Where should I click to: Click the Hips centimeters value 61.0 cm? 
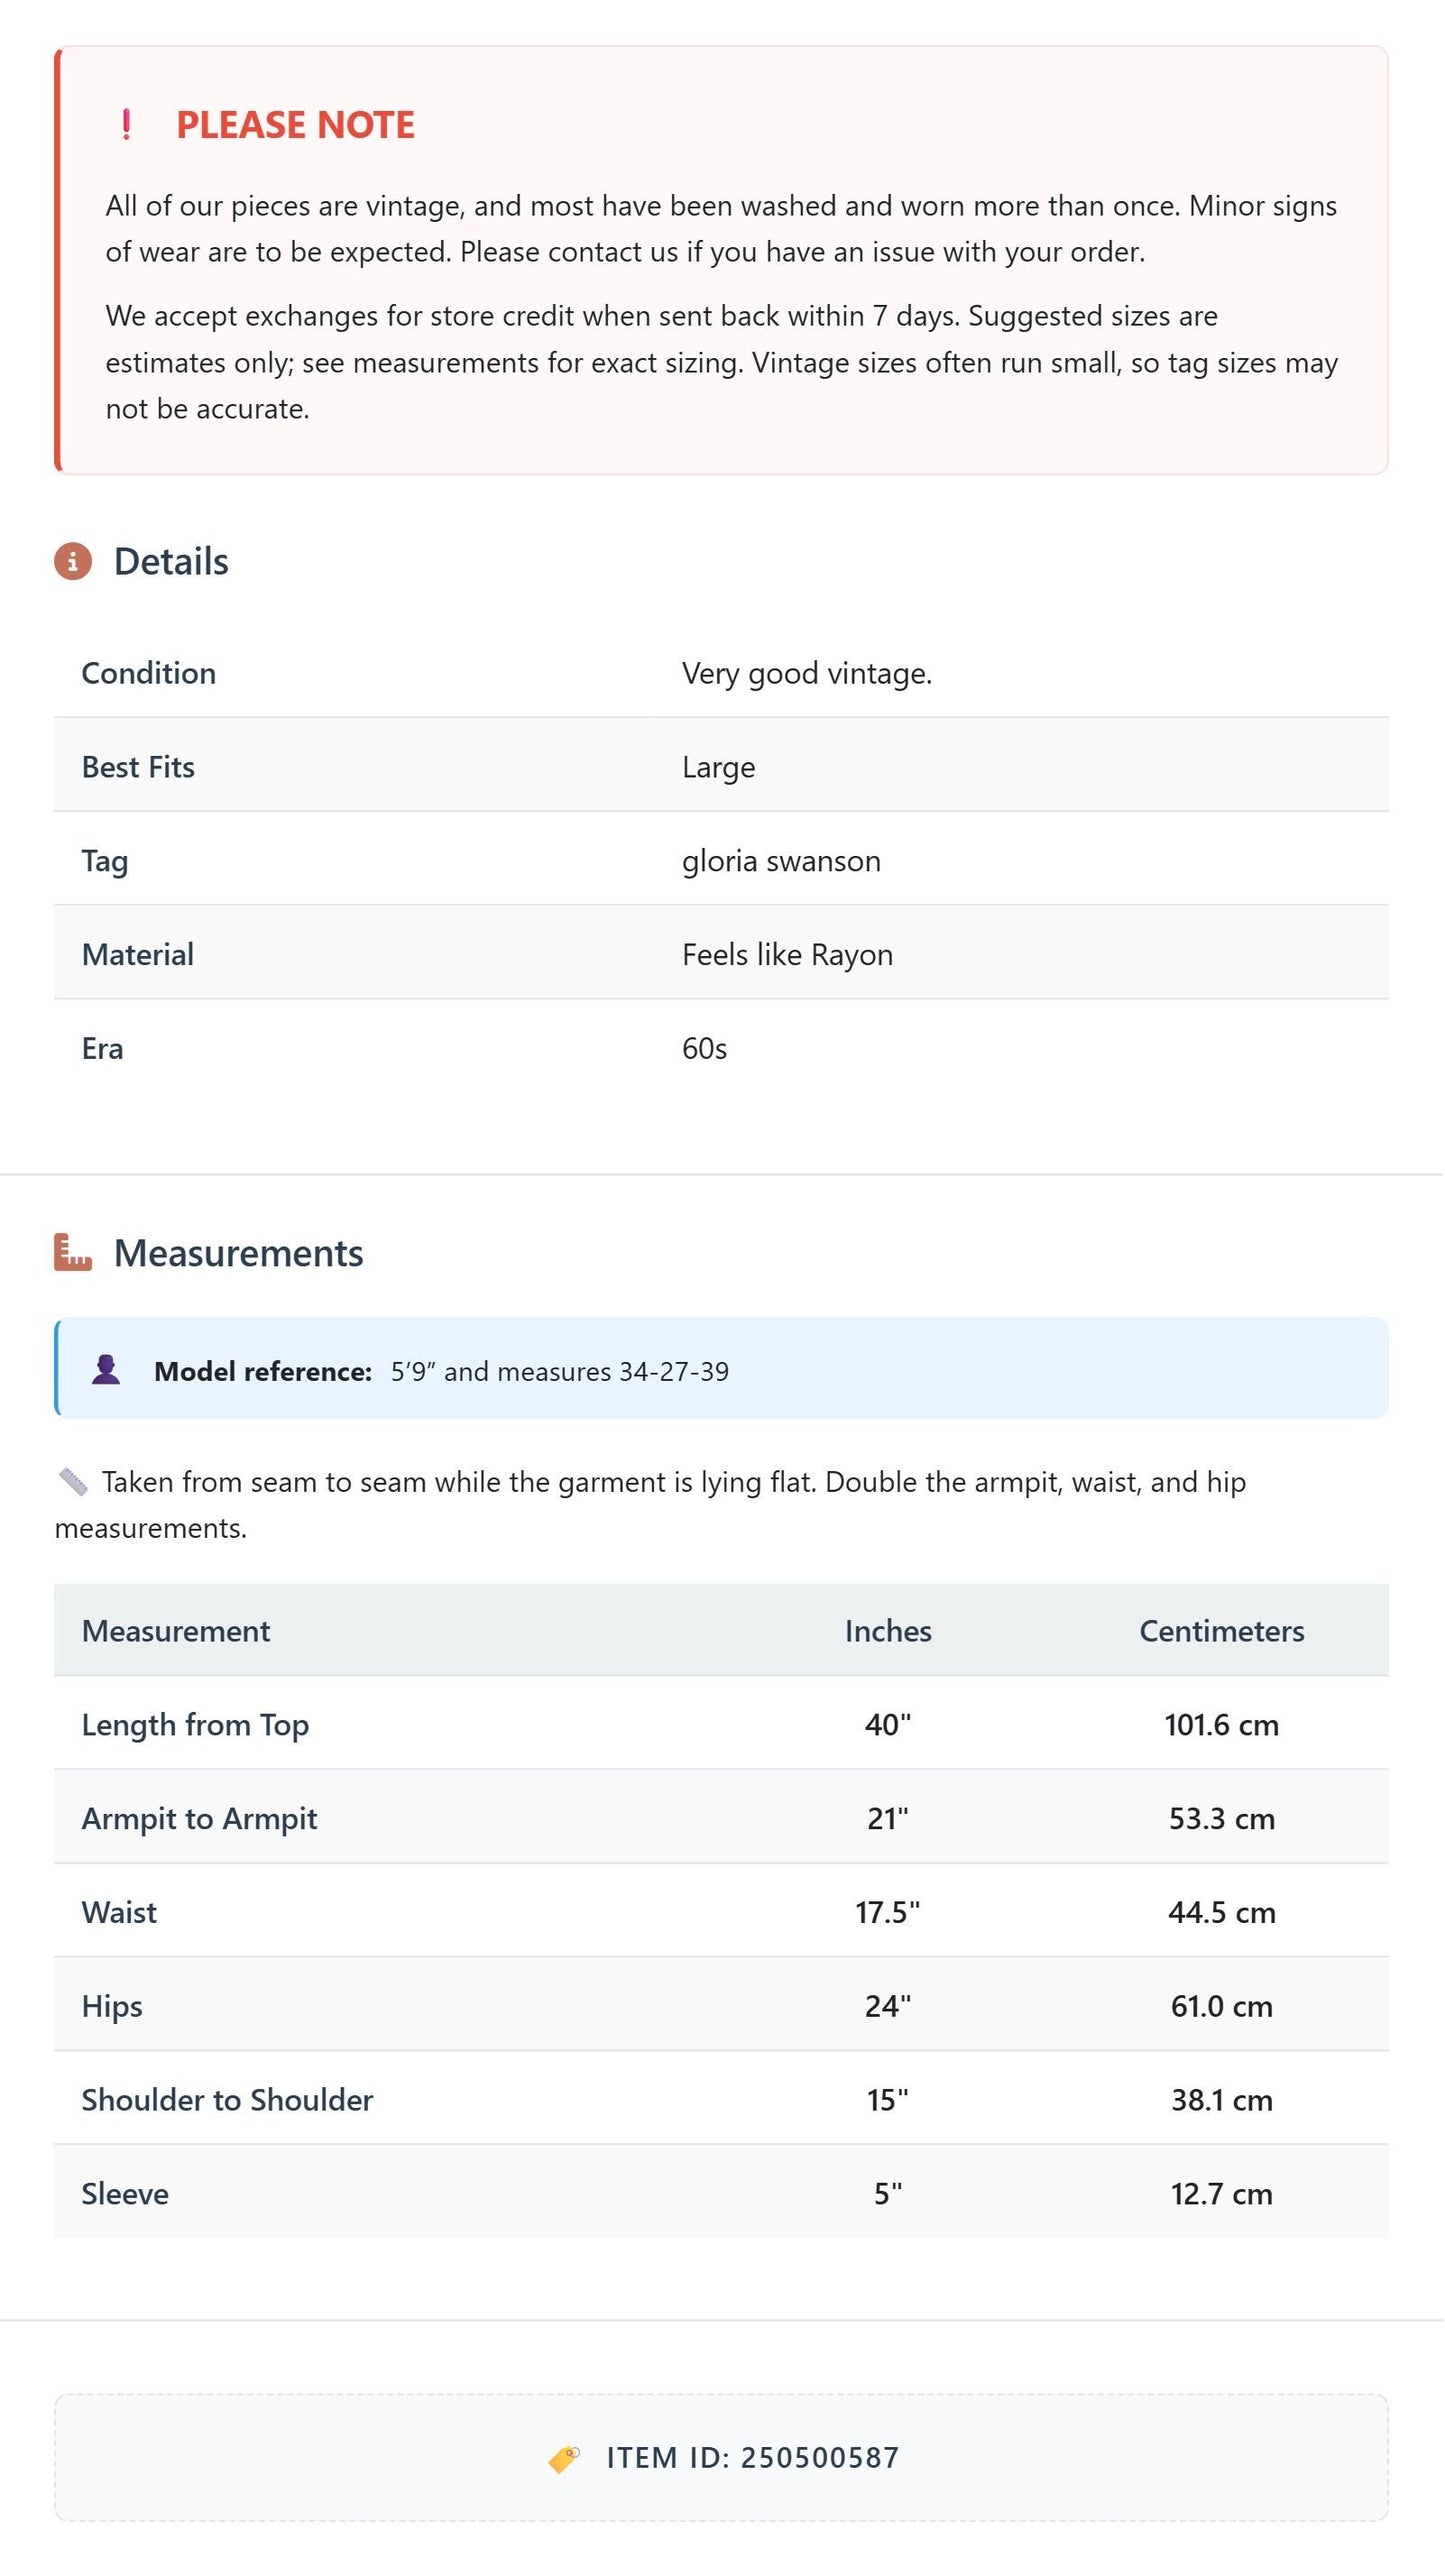coord(1222,2006)
